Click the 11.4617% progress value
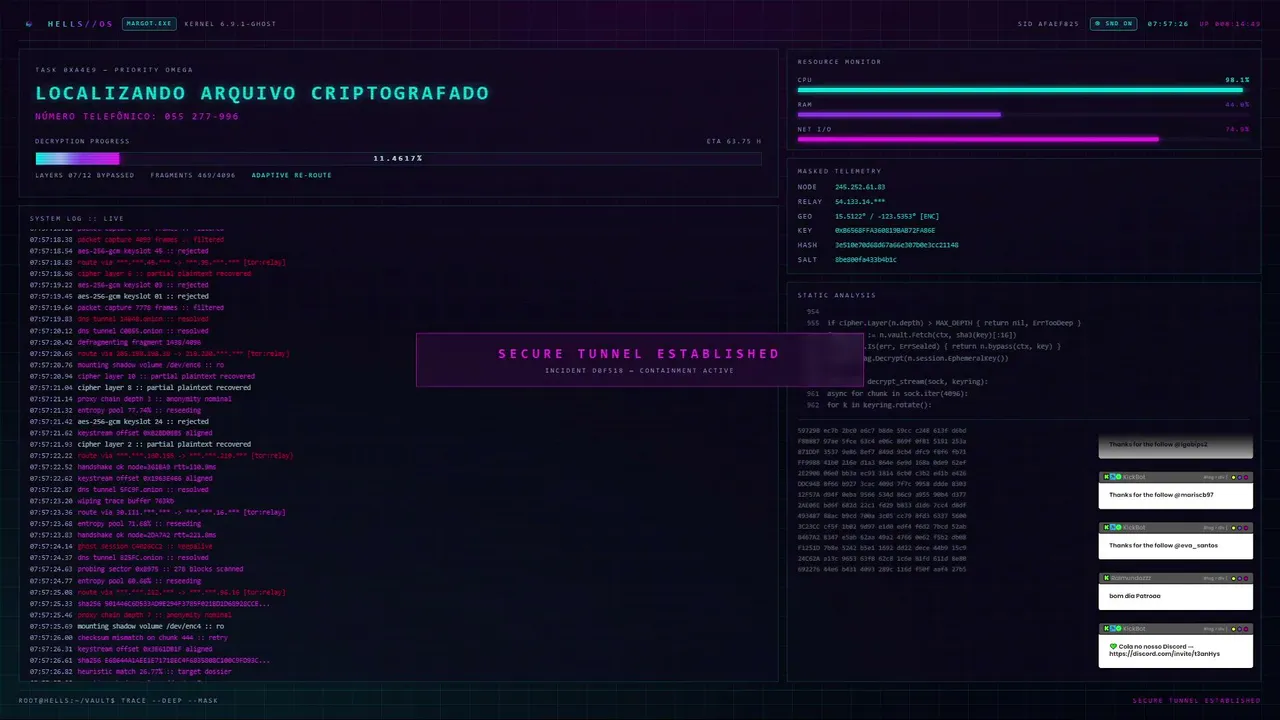 (398, 158)
